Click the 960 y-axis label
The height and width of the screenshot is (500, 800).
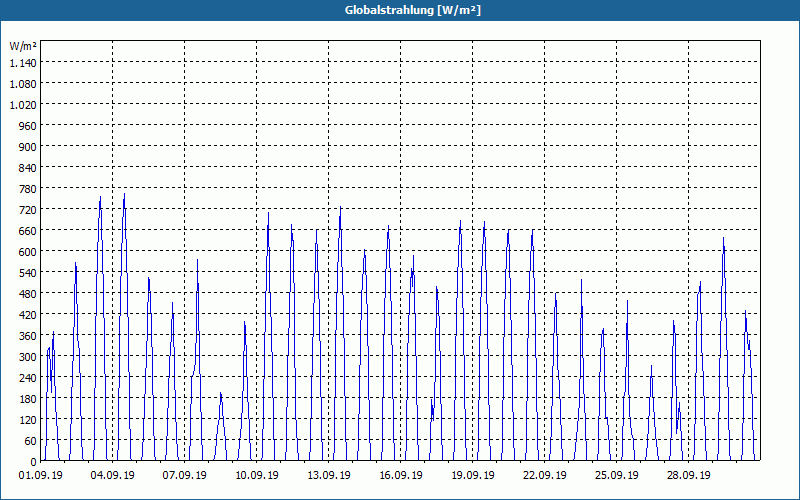click(29, 126)
